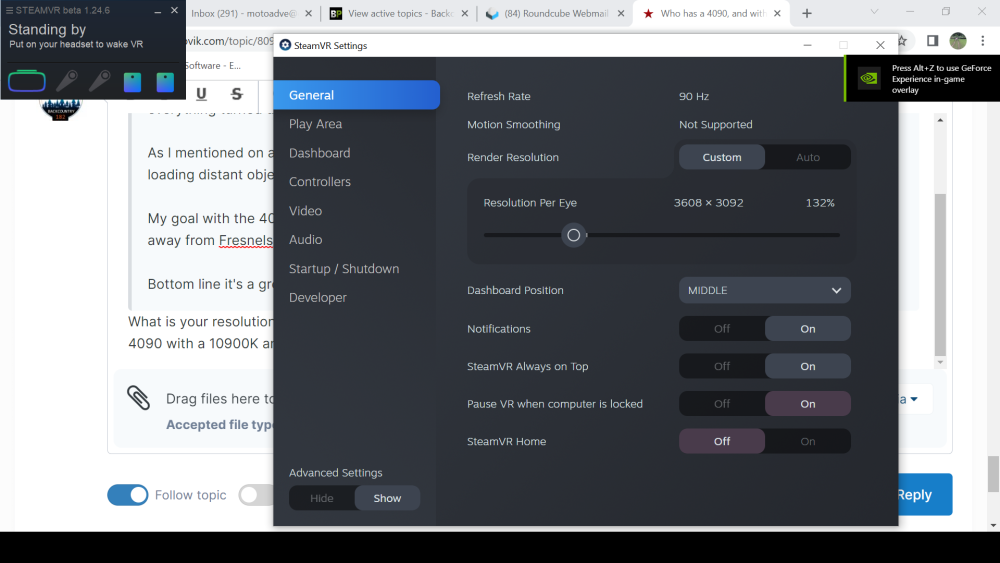
Task: Open the Chrome profile avatar
Action: coord(958,41)
